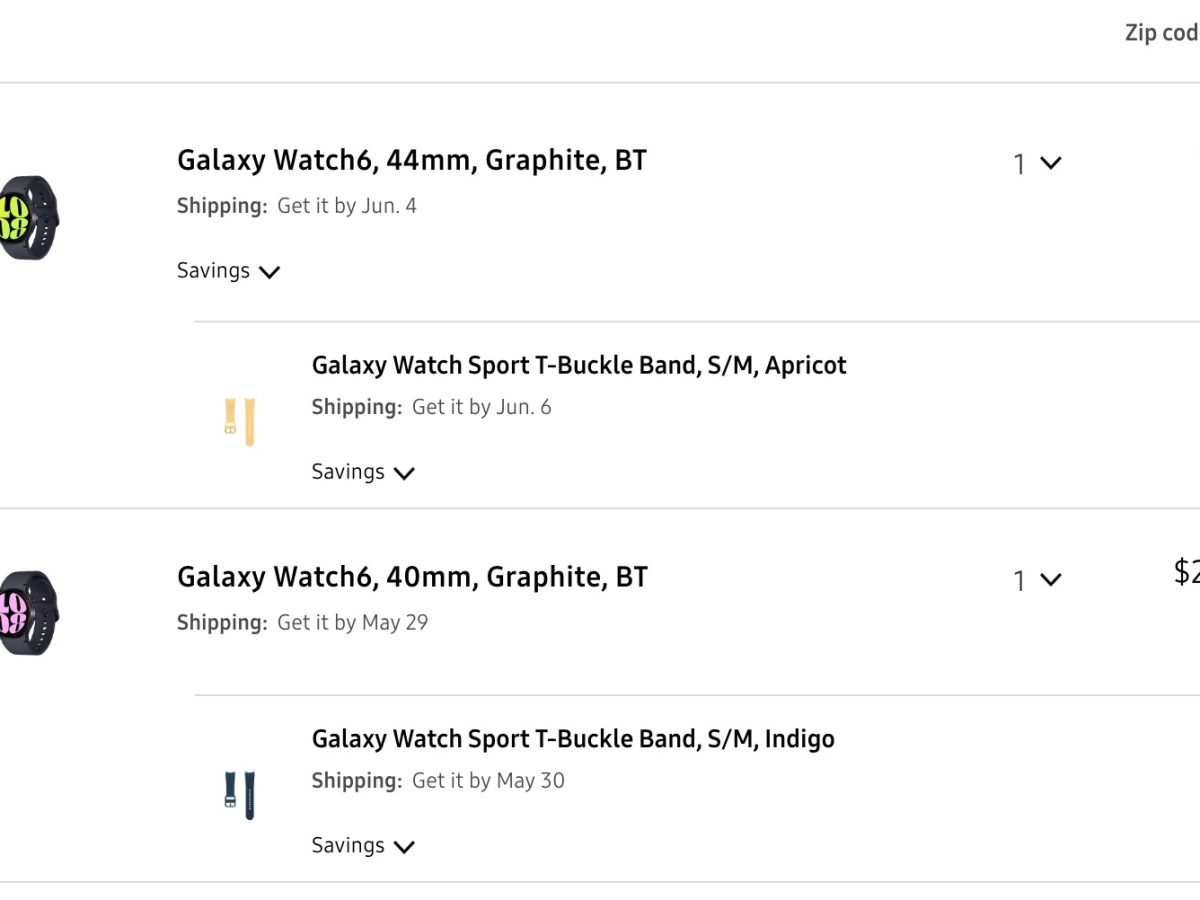Open quantity dropdown for 40mm Galaxy Watch6

point(1036,580)
